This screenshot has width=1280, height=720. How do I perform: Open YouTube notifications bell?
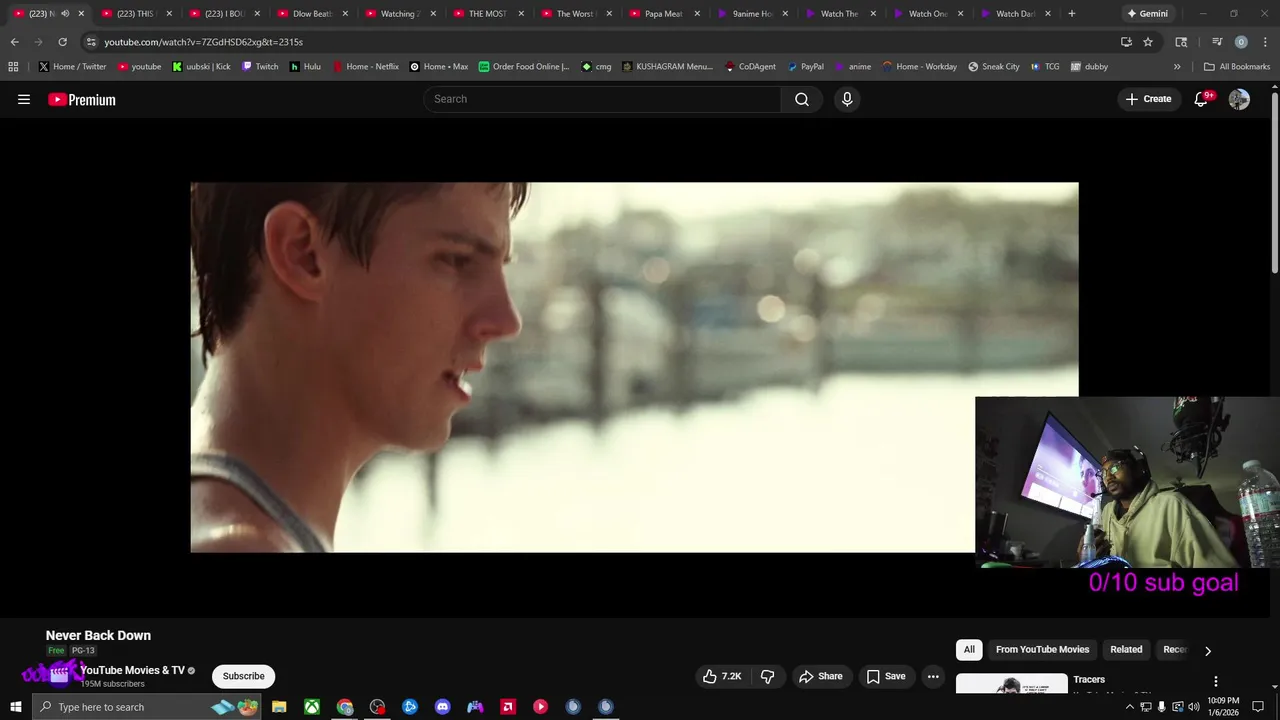[x=1202, y=99]
